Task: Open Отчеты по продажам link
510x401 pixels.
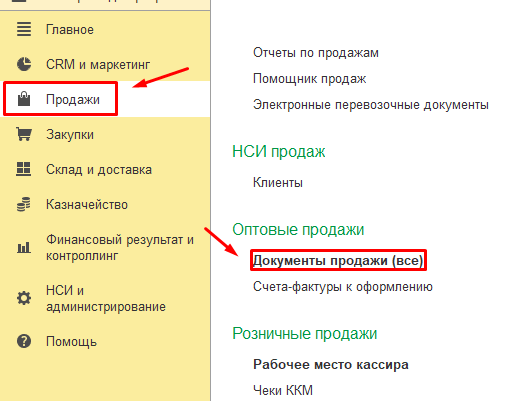Action: tap(316, 53)
